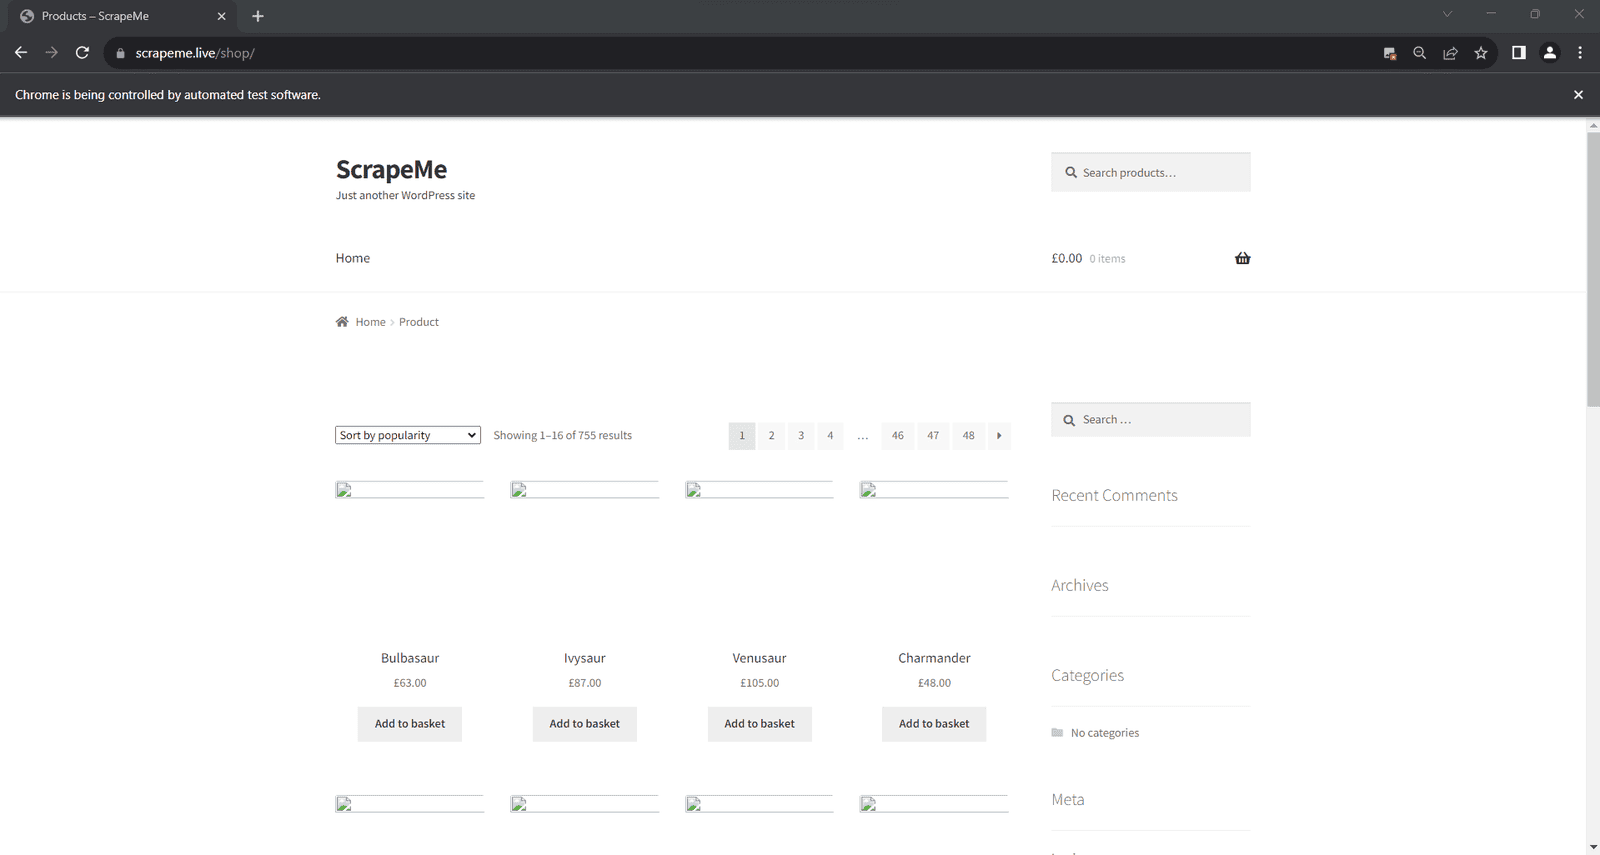This screenshot has width=1600, height=855.
Task: Open the Chrome profile icon
Action: click(x=1550, y=53)
